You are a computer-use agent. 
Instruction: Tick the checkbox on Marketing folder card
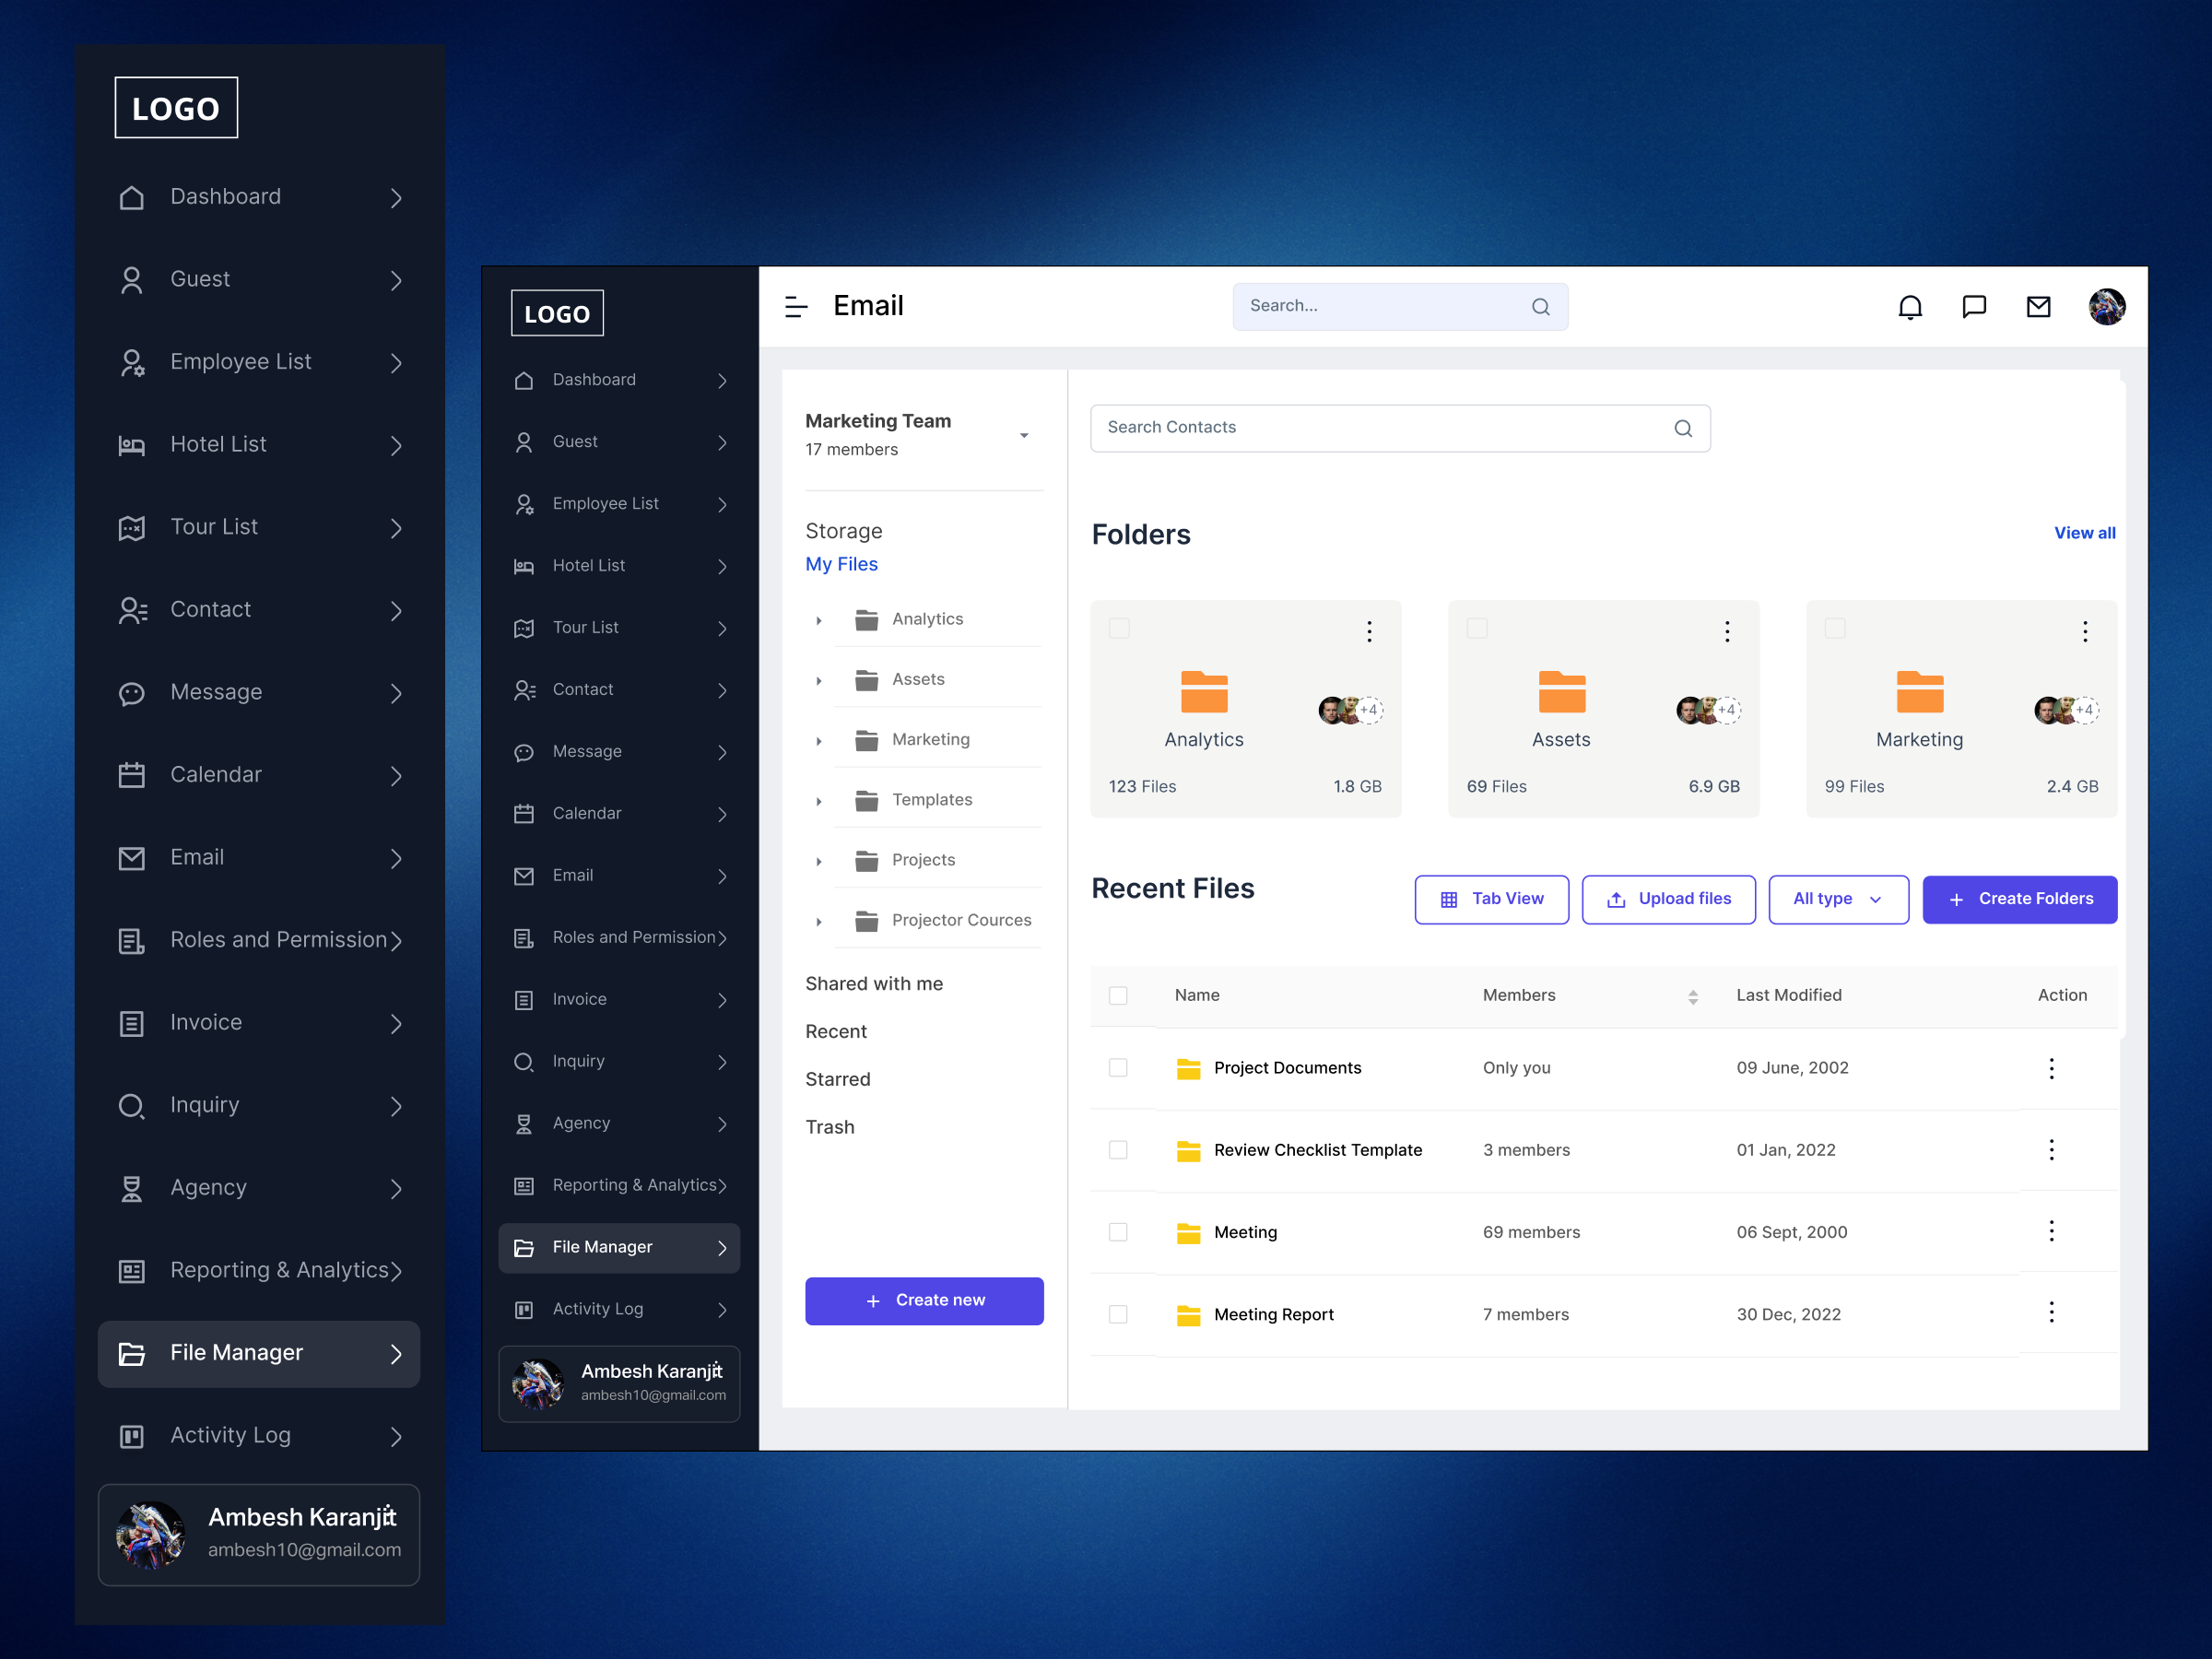click(x=1835, y=628)
